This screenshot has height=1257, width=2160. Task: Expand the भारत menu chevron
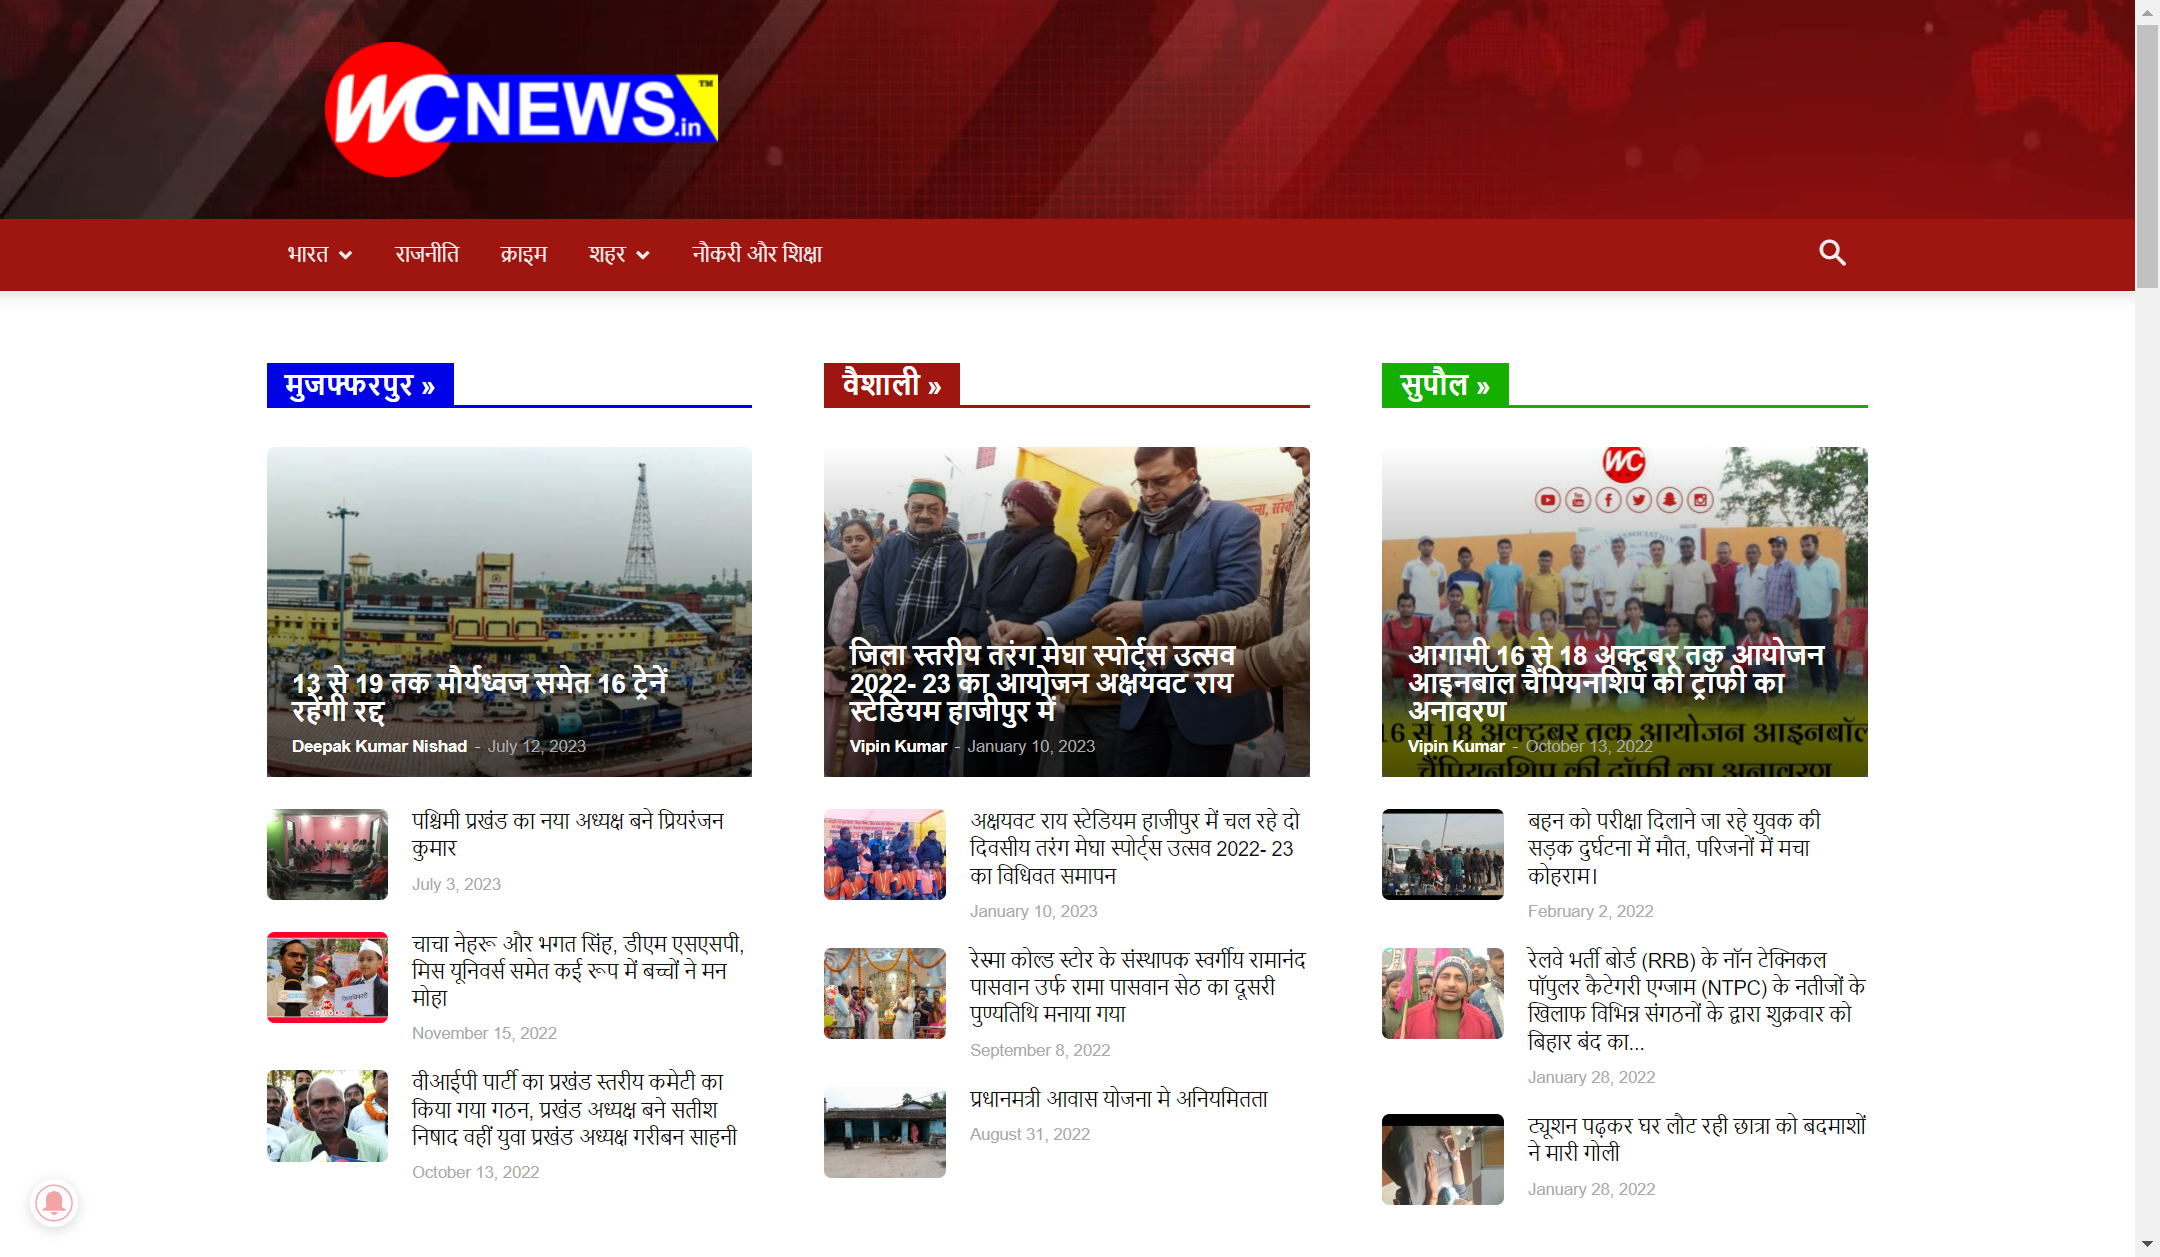(x=346, y=255)
